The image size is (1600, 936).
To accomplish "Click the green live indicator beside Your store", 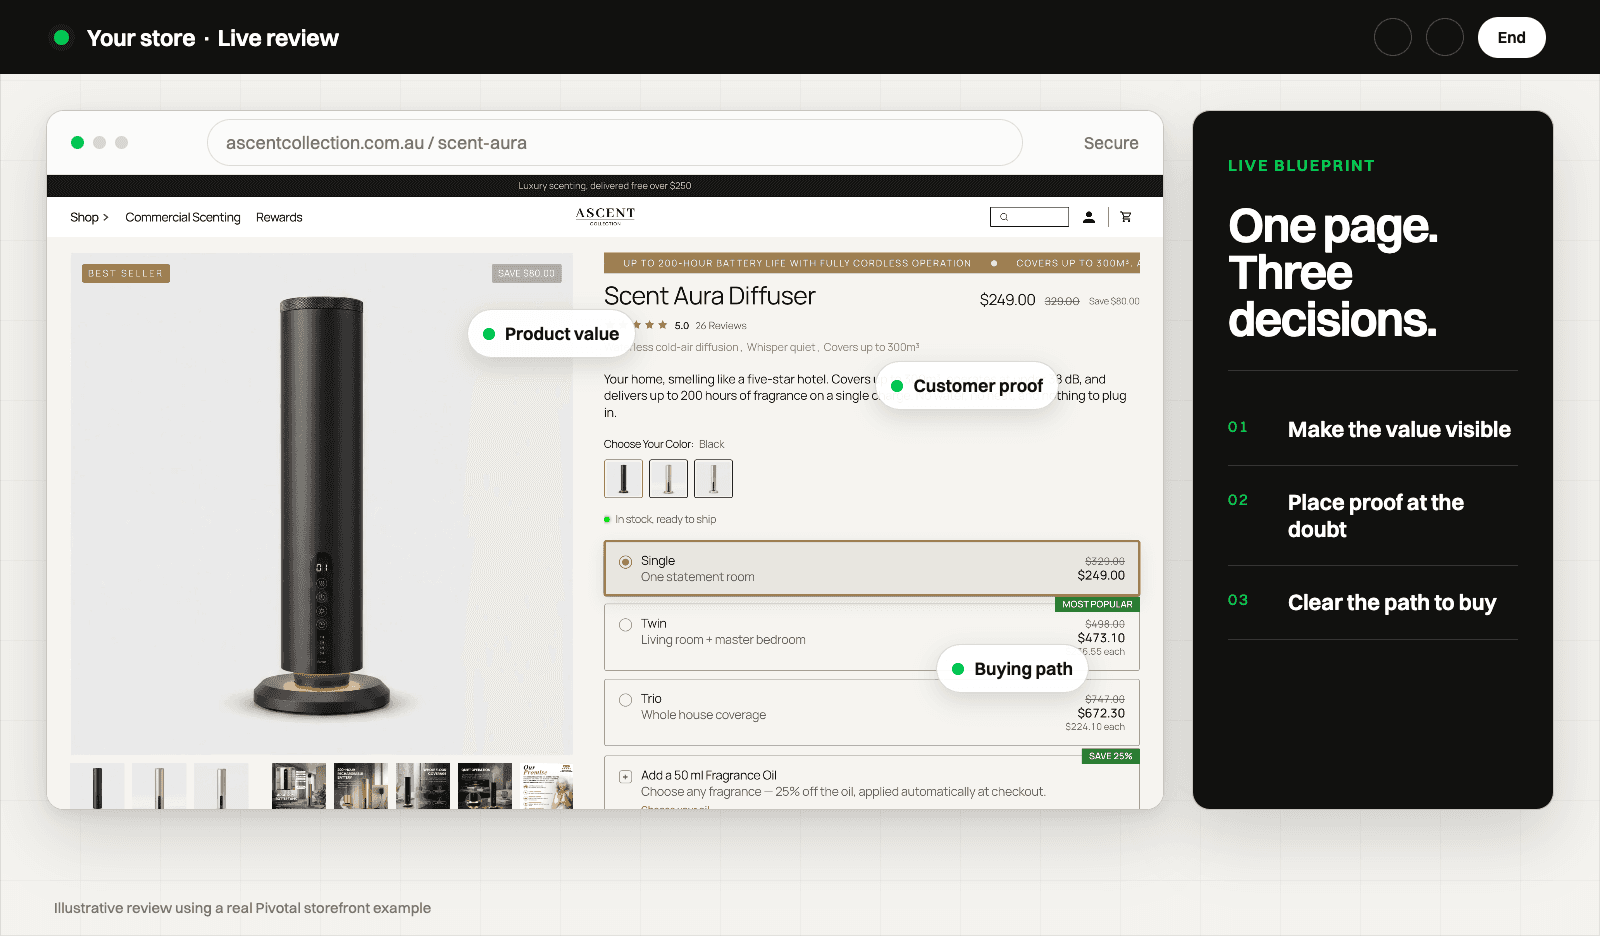I will click(x=61, y=38).
